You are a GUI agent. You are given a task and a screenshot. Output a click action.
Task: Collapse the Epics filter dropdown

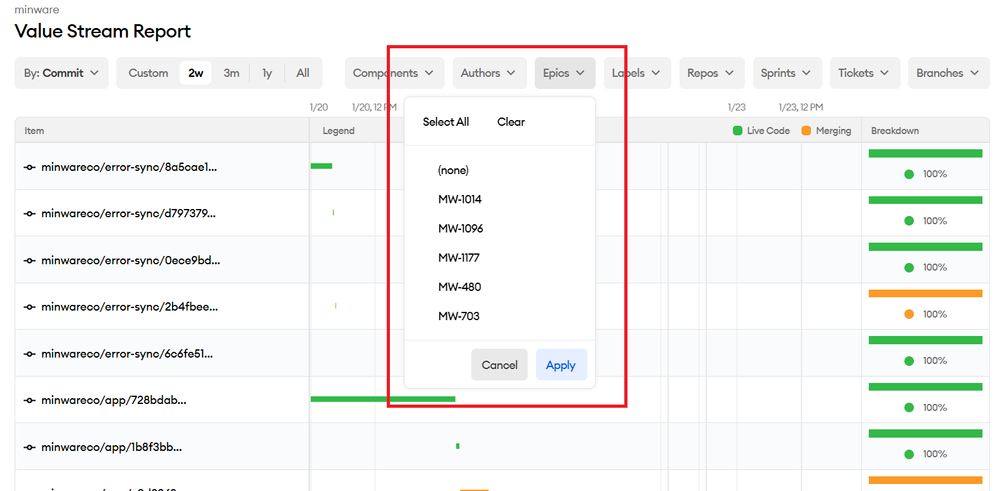coord(564,73)
